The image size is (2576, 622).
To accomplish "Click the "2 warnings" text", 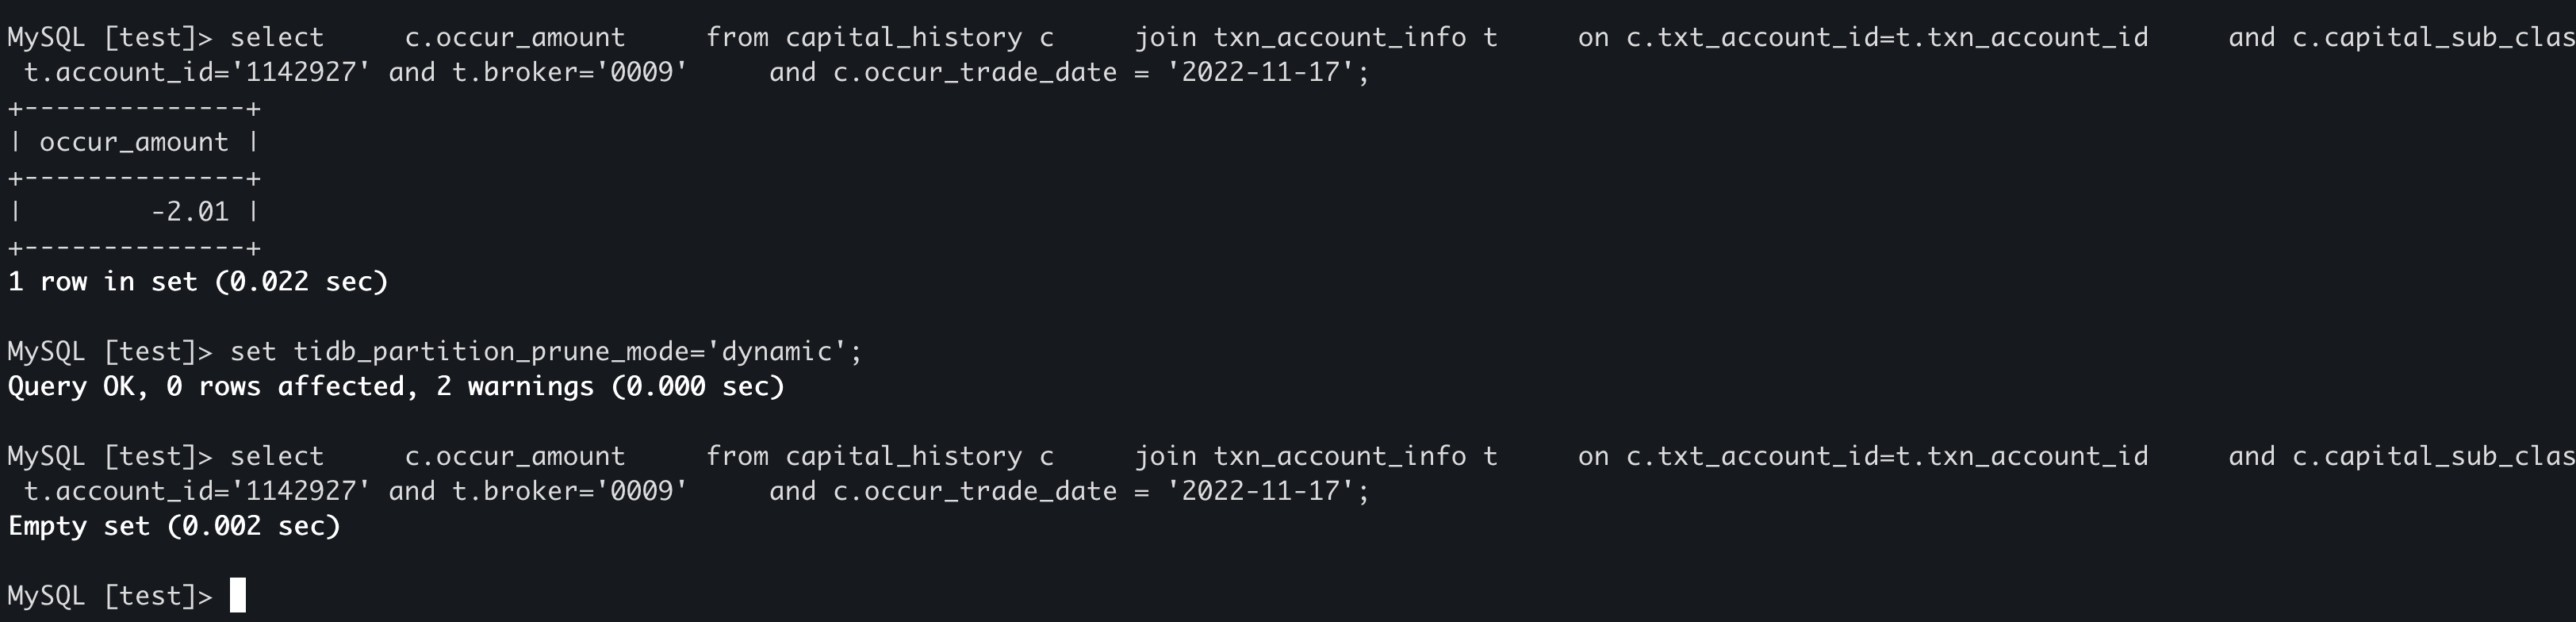I will pyautogui.click(x=514, y=386).
